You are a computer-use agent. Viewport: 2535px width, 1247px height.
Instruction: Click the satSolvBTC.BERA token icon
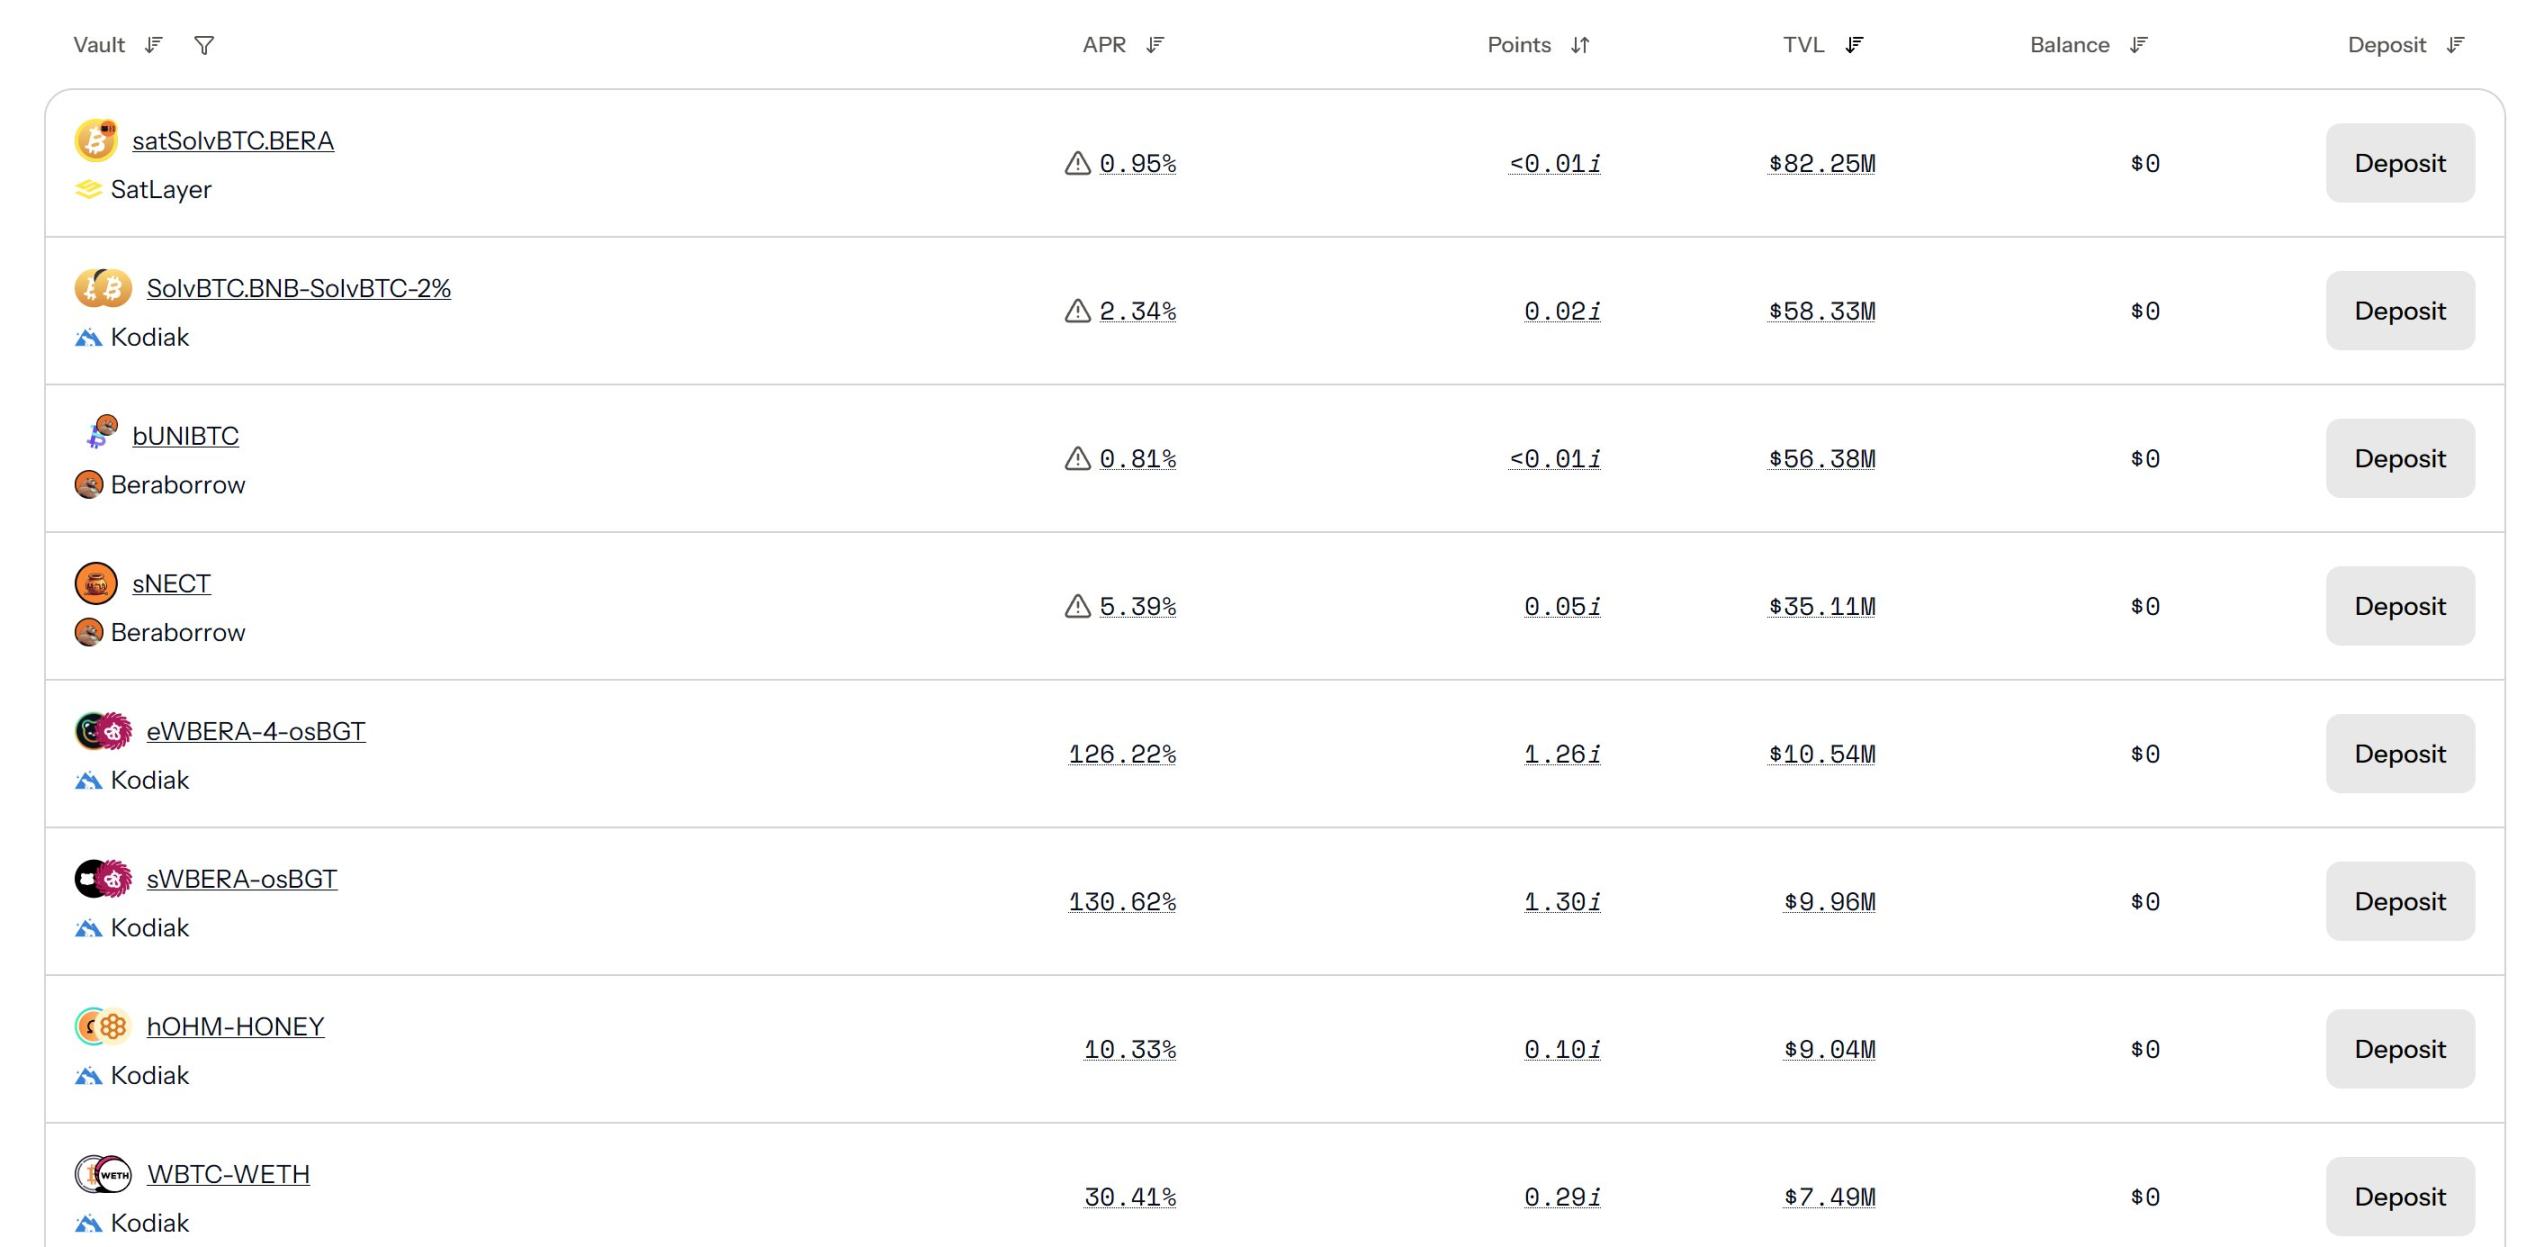(x=96, y=140)
